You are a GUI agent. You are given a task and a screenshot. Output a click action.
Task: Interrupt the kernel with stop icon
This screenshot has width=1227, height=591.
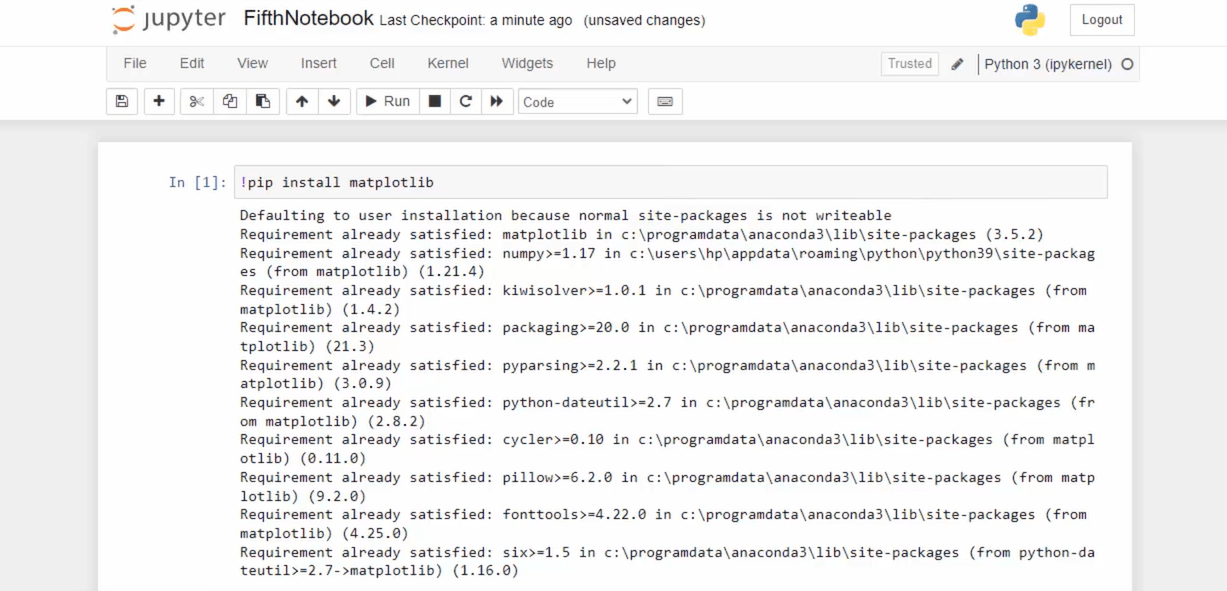click(434, 101)
